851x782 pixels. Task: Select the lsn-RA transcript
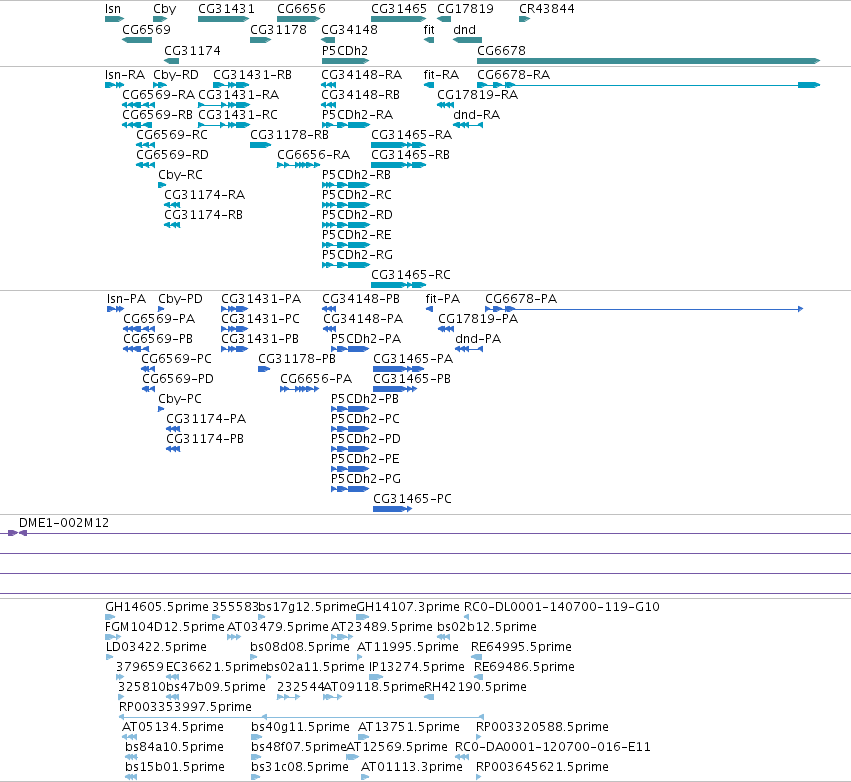[x=115, y=85]
